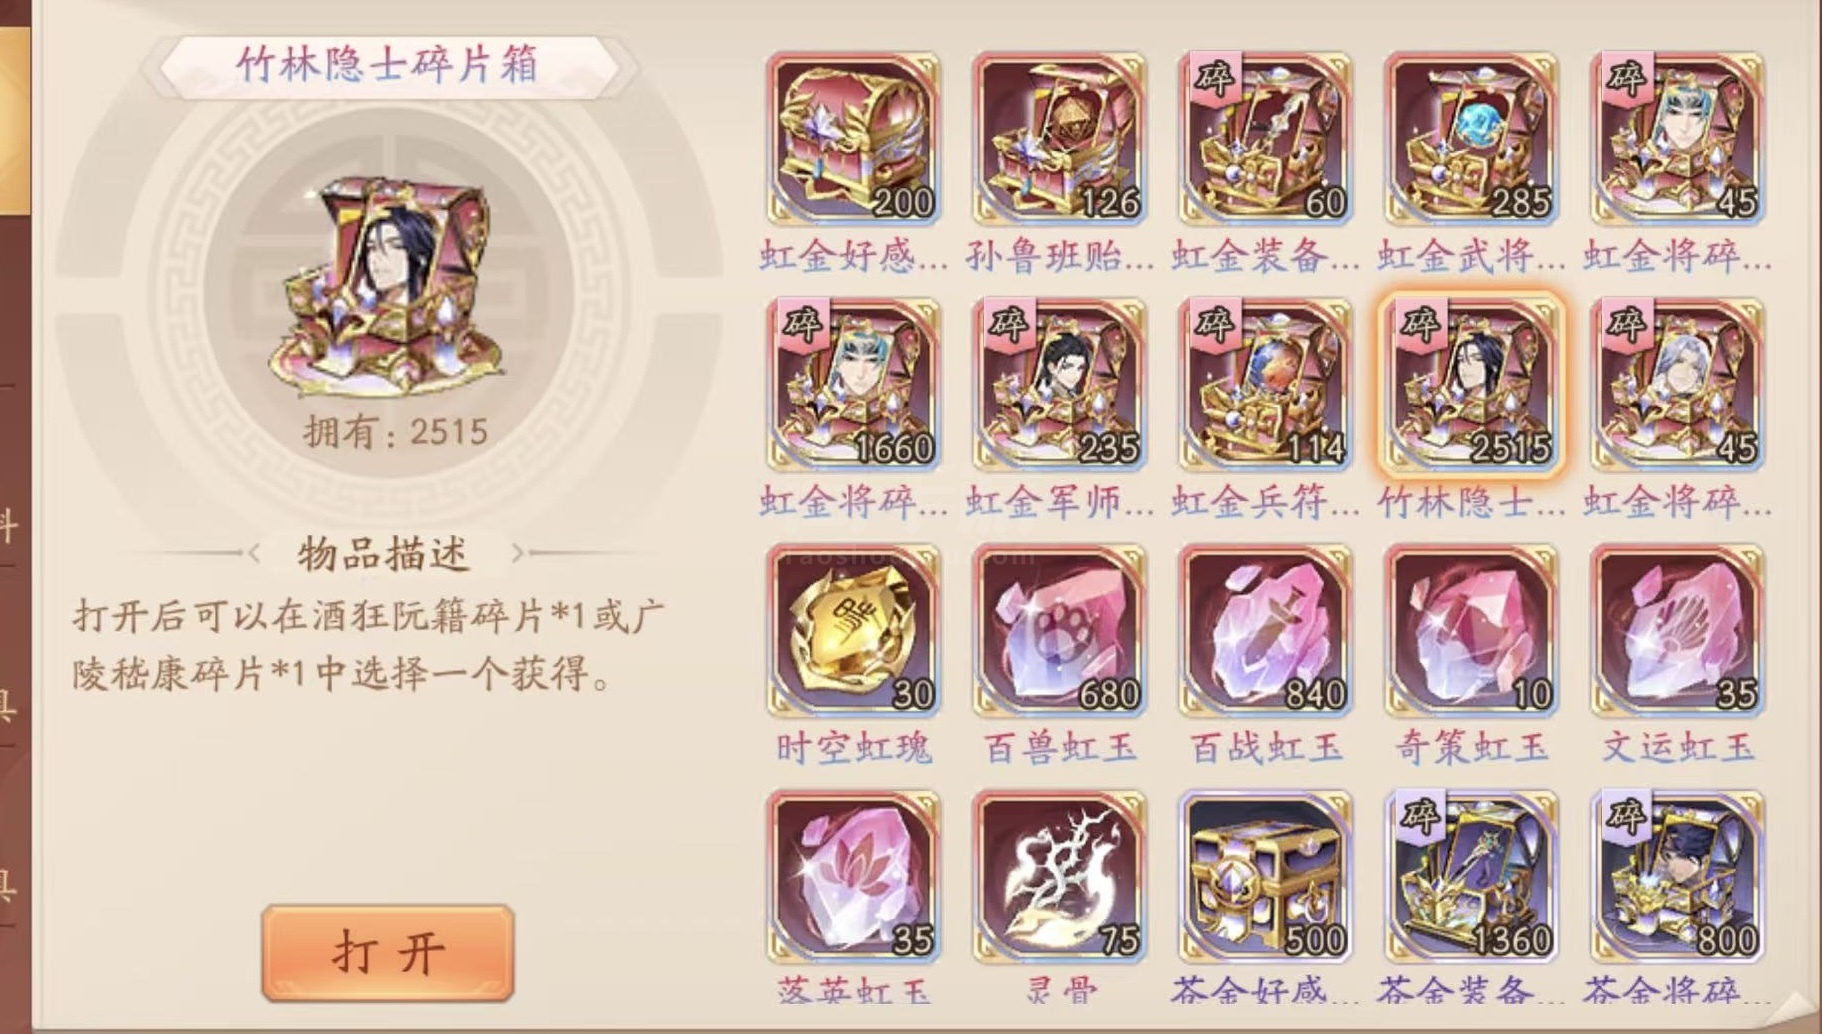Select the 落英虹玉 lotus crystal
This screenshot has width=1822, height=1034.
pos(853,876)
